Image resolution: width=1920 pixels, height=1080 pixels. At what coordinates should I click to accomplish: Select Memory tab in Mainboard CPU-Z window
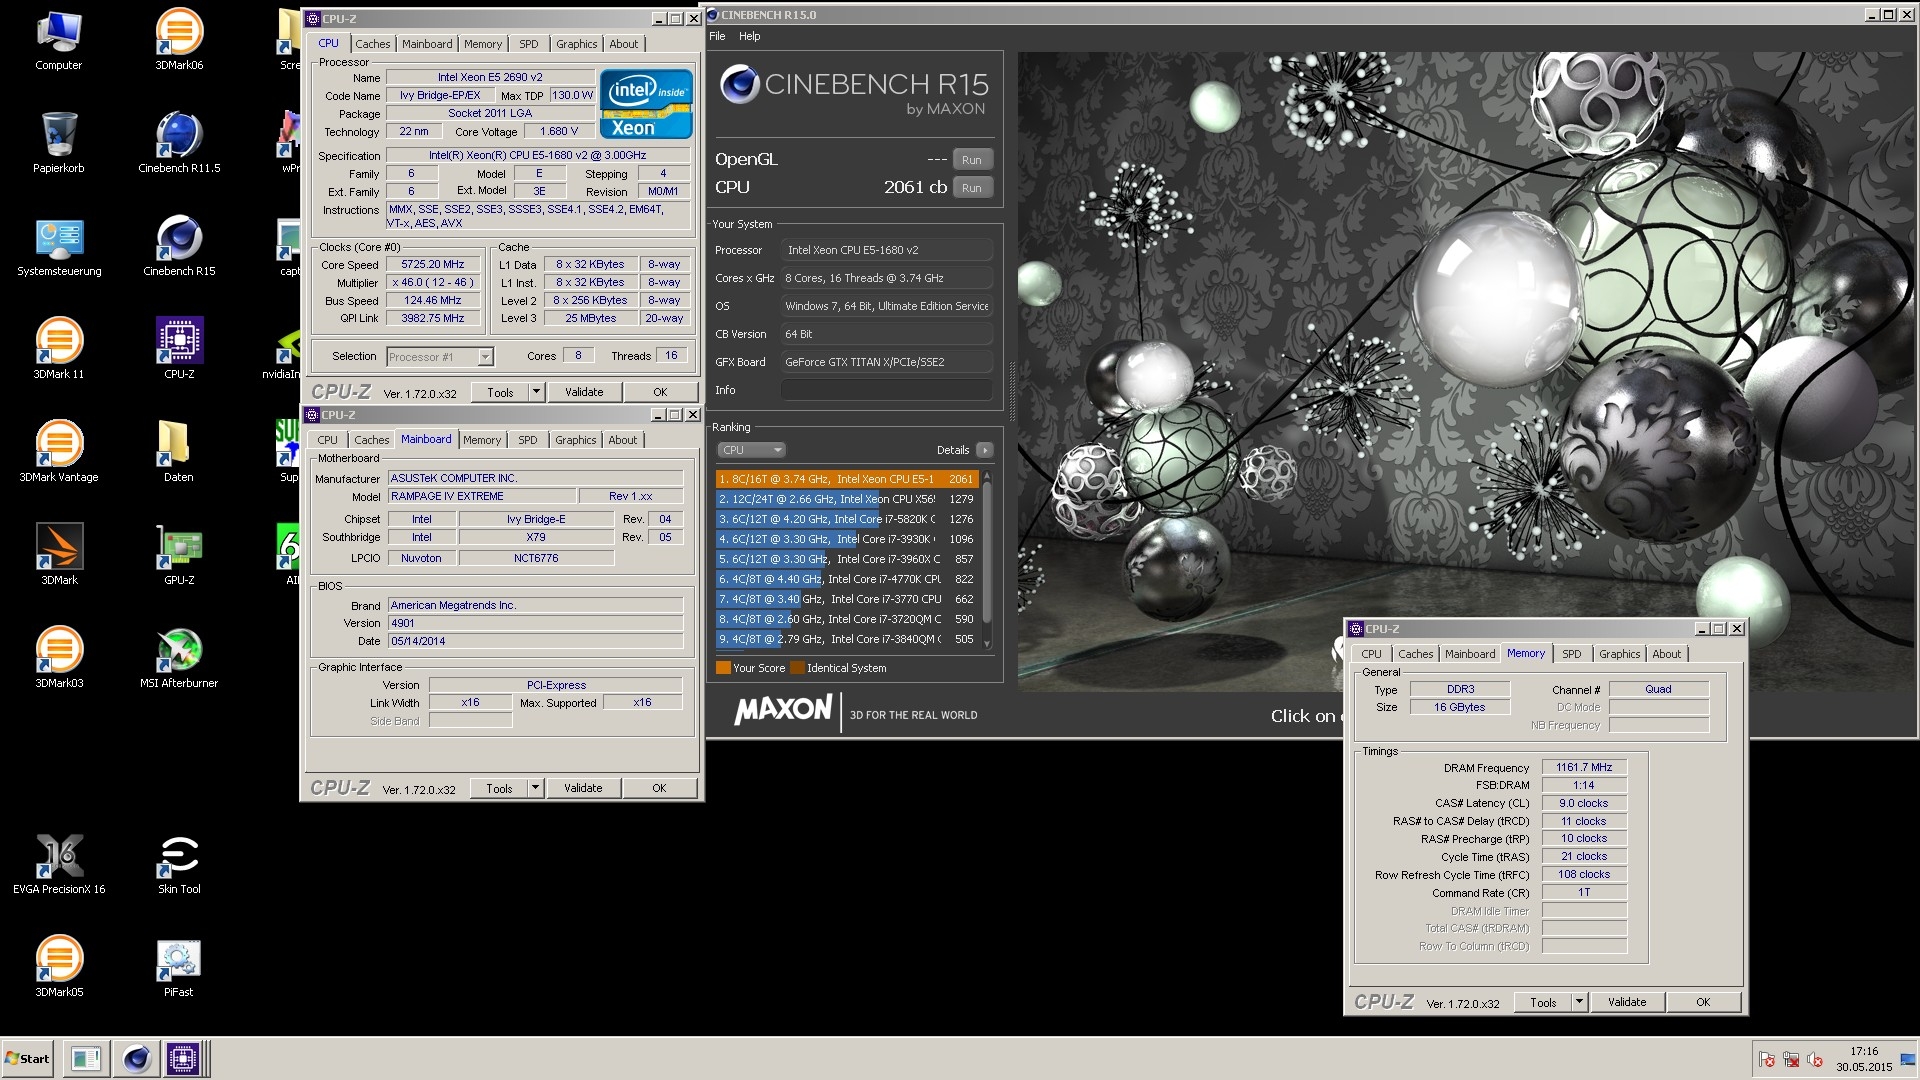click(x=482, y=440)
